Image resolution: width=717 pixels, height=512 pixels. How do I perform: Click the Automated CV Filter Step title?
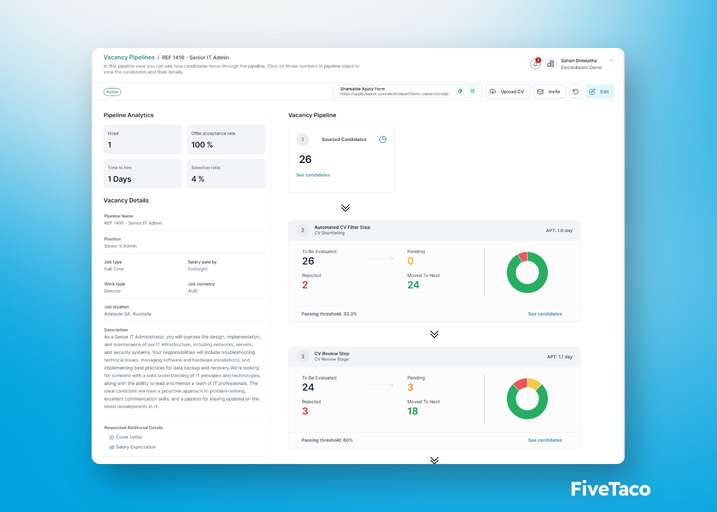tap(342, 227)
